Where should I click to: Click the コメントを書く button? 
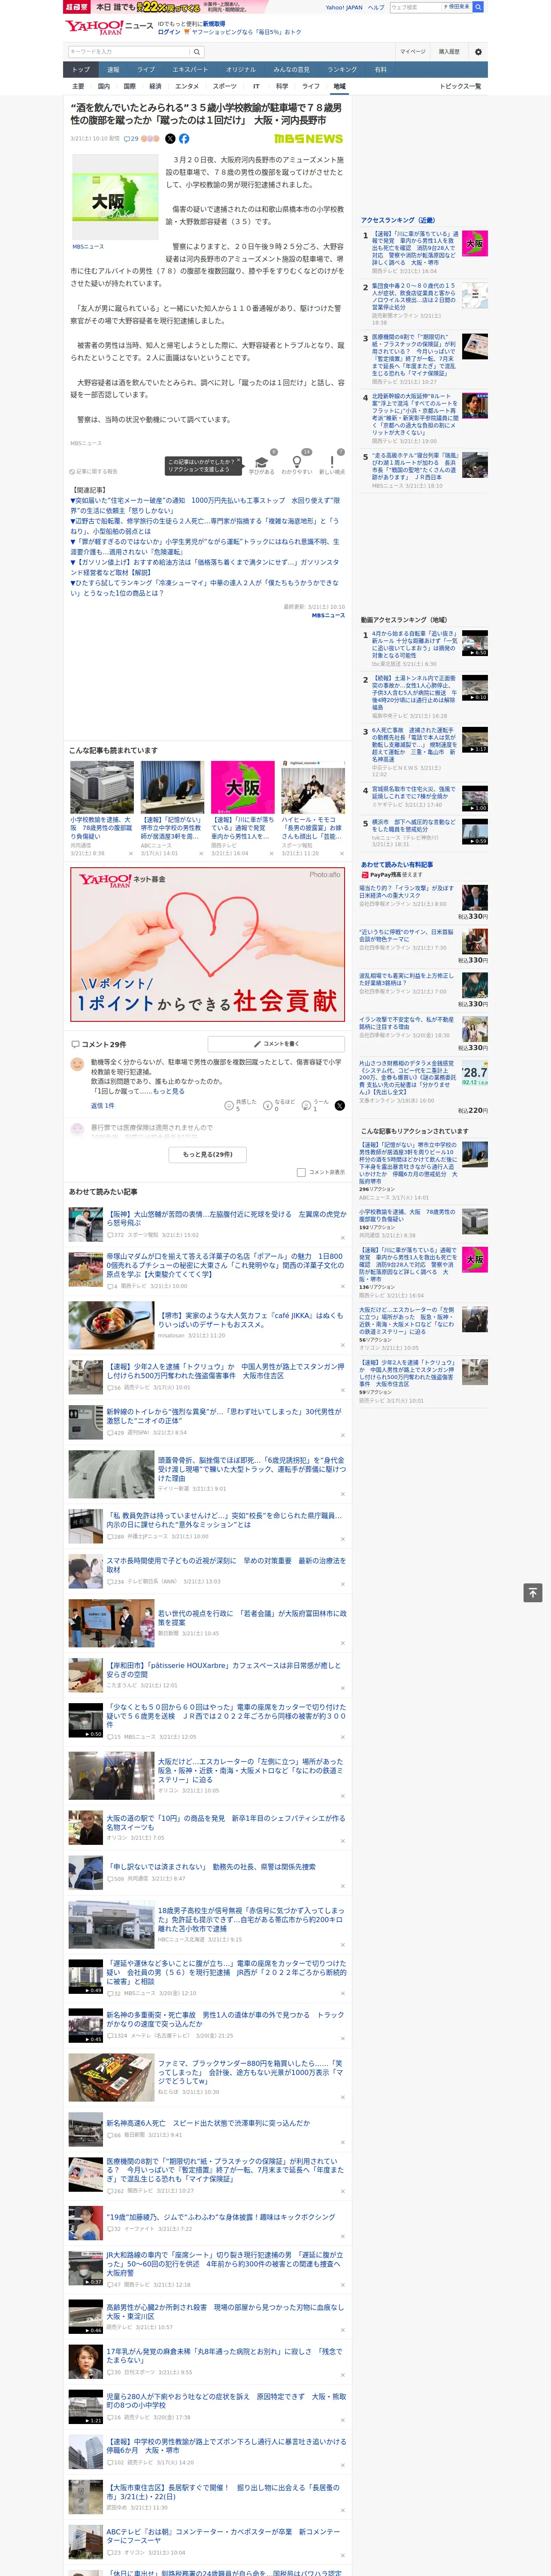(x=276, y=1044)
